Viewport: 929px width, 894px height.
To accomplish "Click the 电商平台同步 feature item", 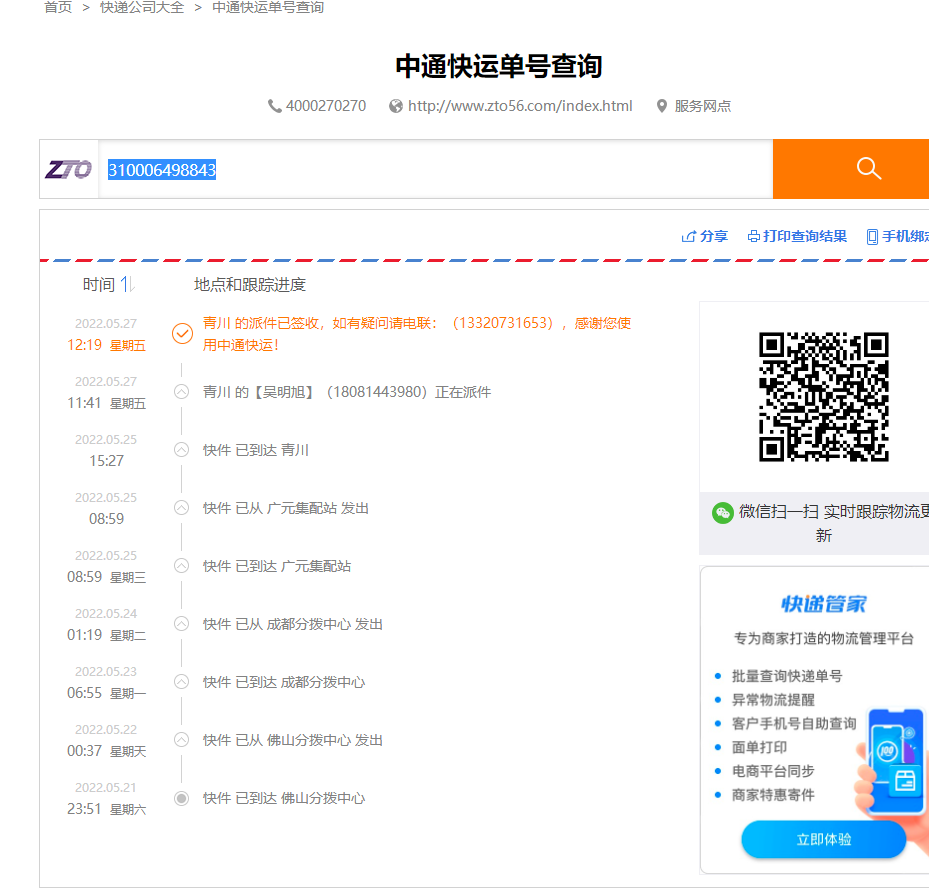I will (x=773, y=771).
